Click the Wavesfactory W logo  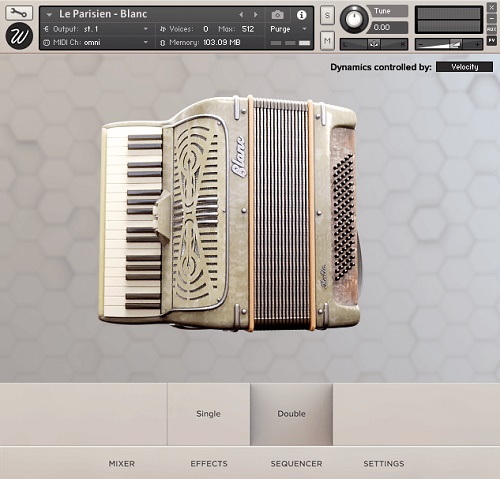click(19, 36)
